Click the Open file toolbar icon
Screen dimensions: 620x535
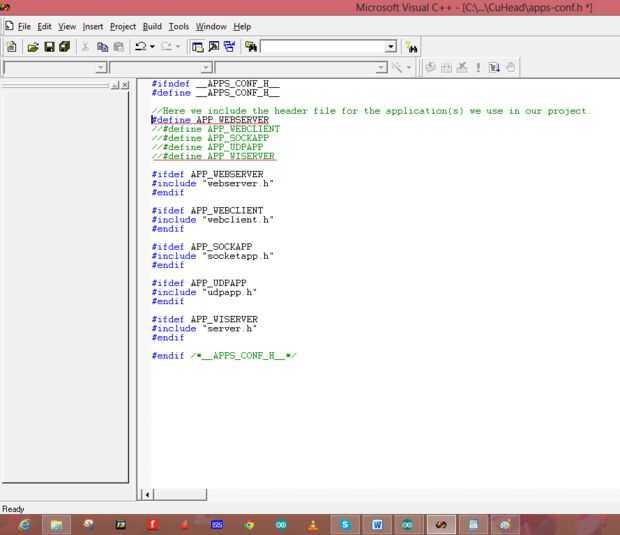(x=33, y=47)
